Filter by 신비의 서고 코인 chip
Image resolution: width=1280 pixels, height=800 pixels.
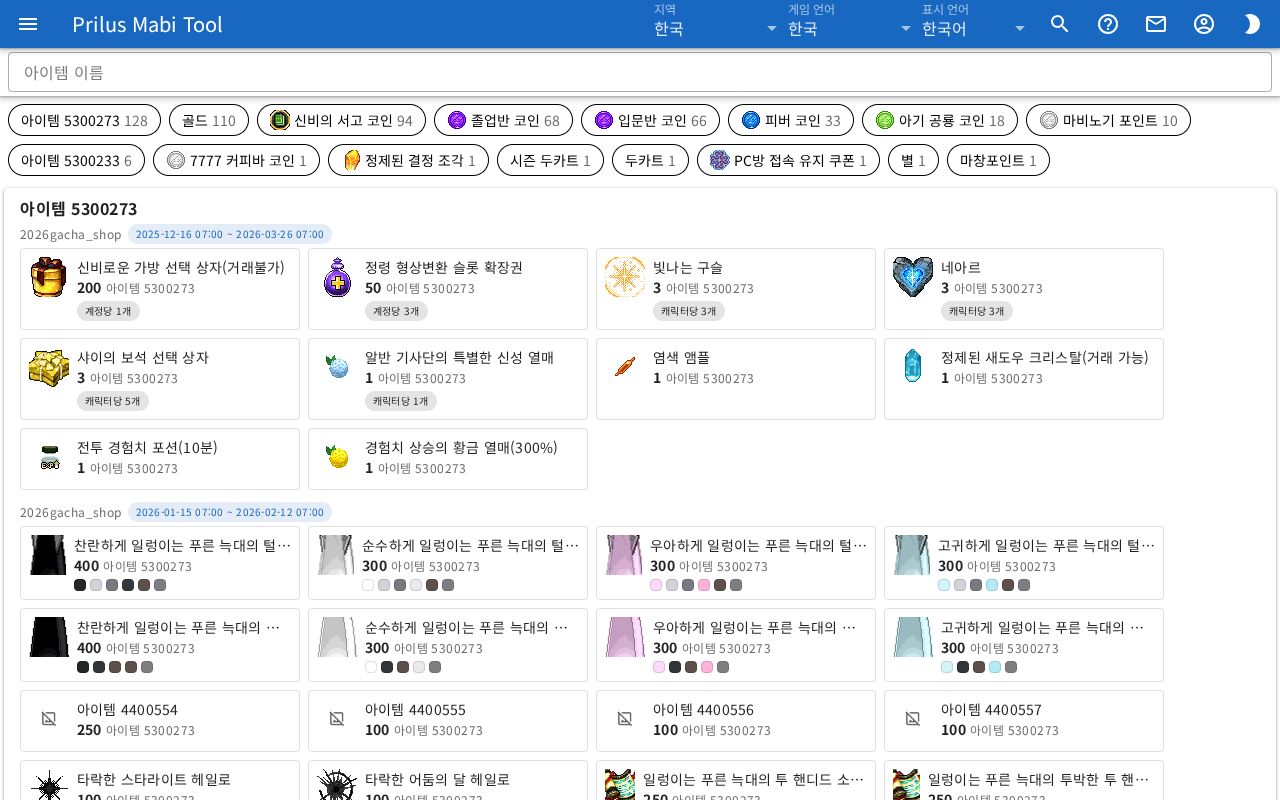[341, 120]
